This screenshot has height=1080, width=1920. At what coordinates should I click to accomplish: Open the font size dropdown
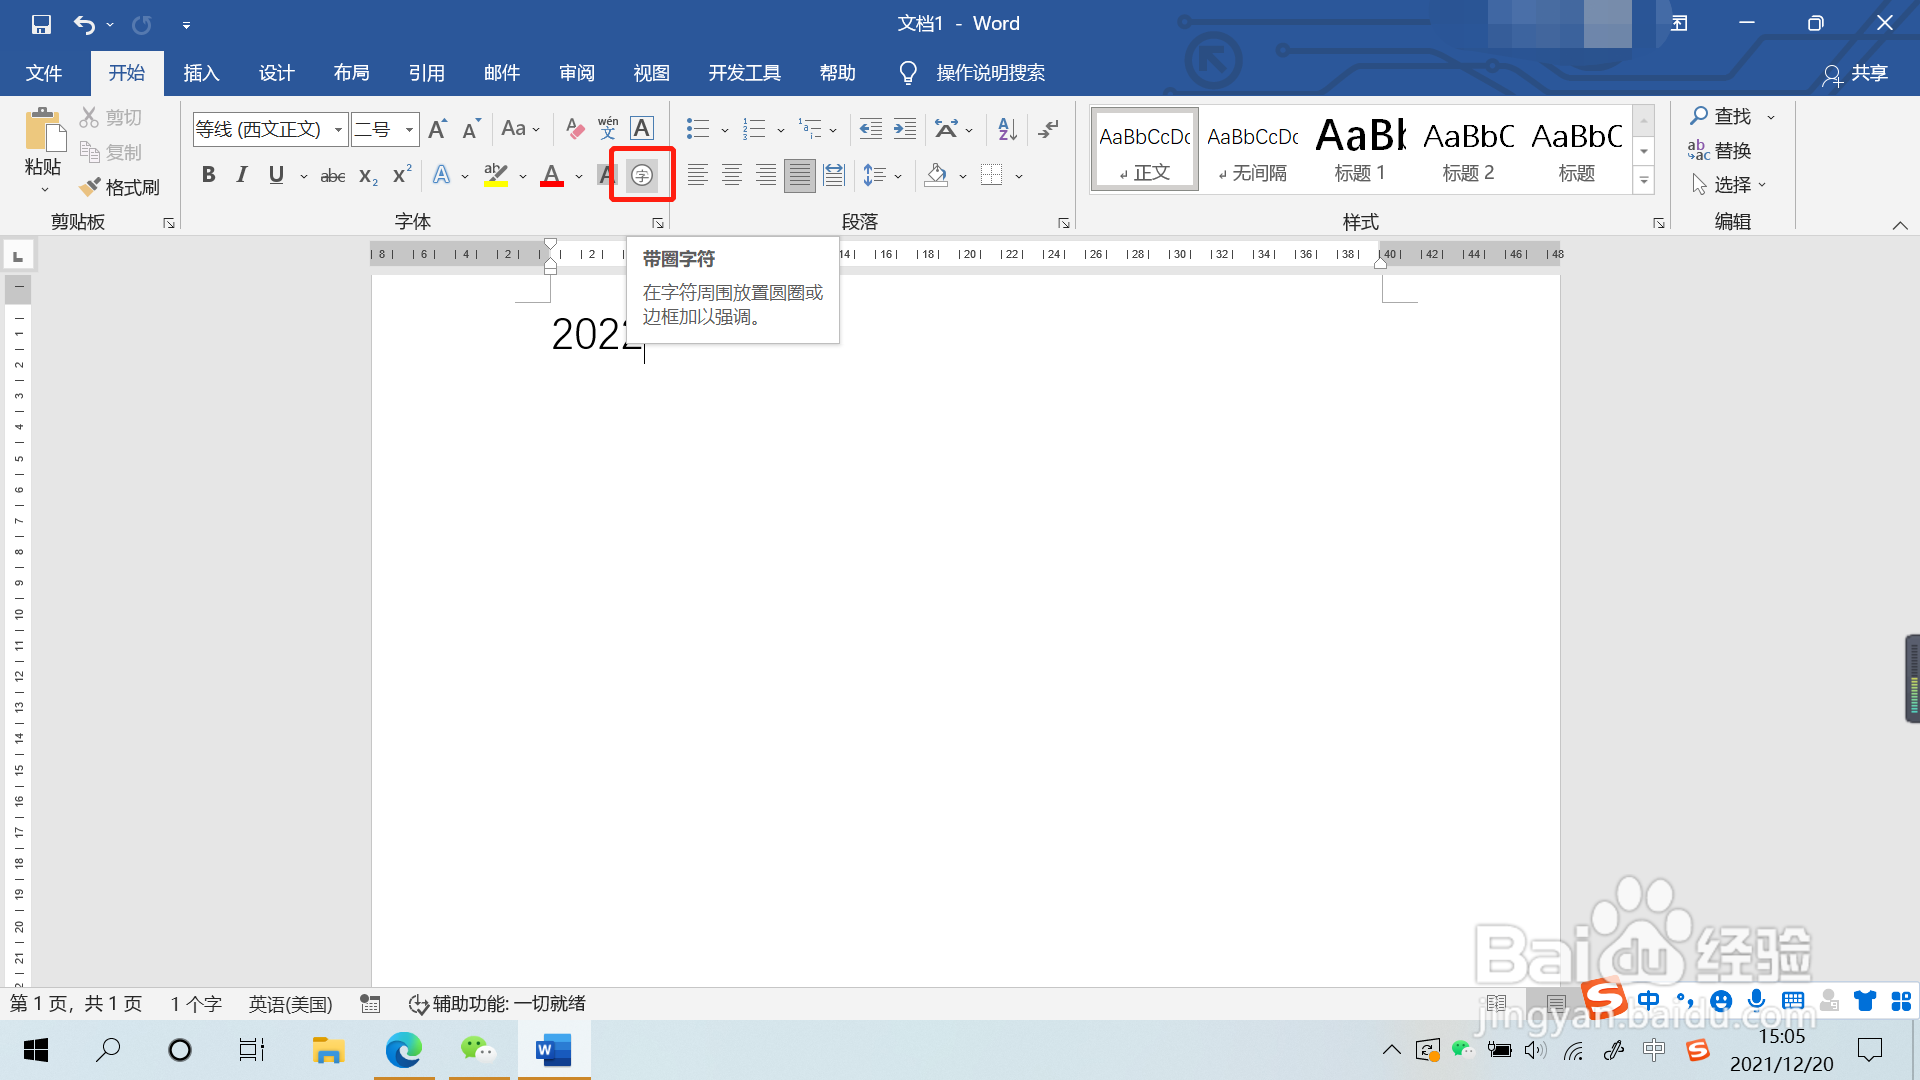tap(409, 129)
